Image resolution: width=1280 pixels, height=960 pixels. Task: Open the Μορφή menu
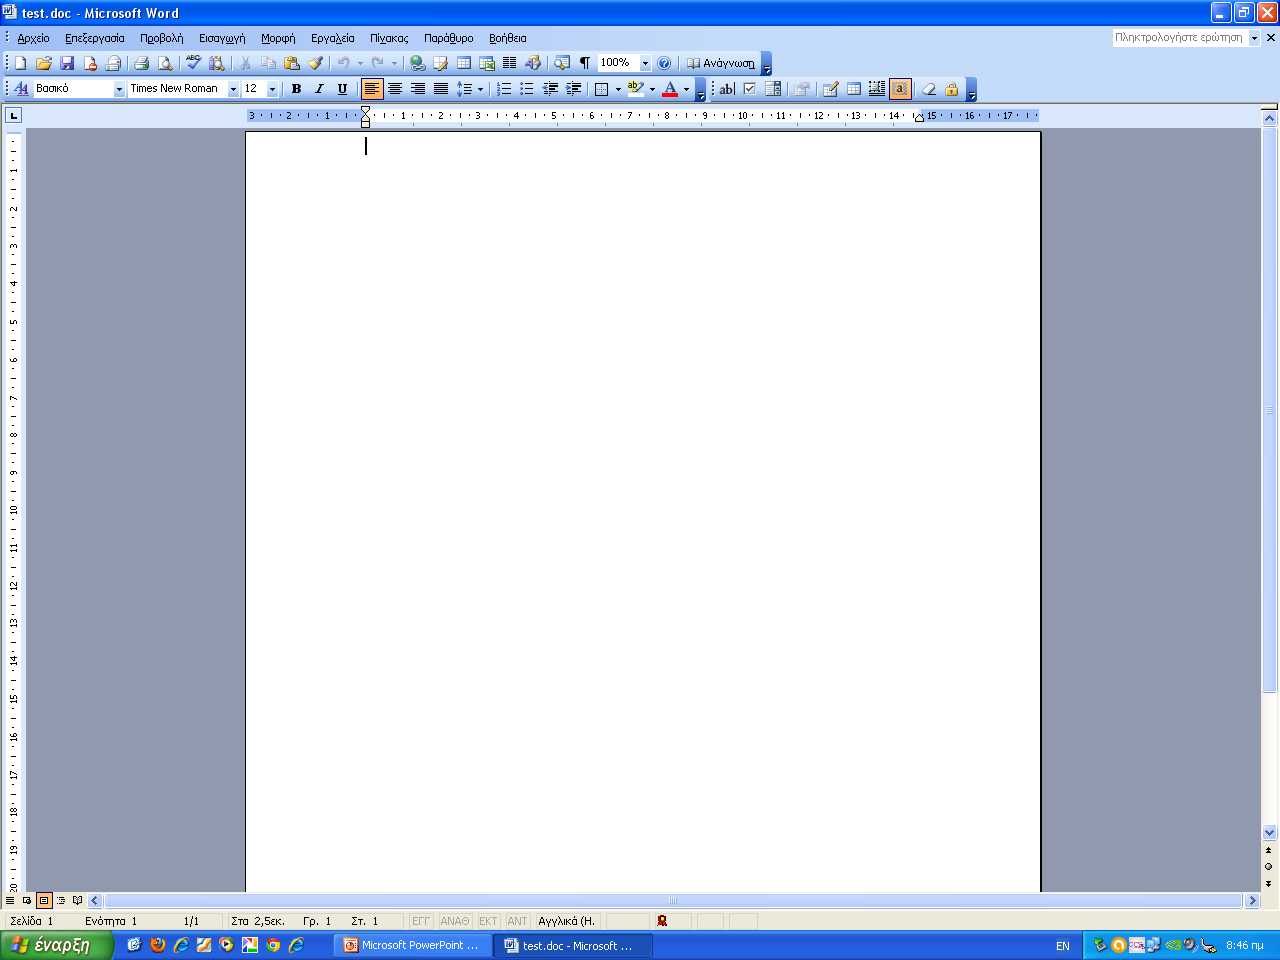click(278, 38)
